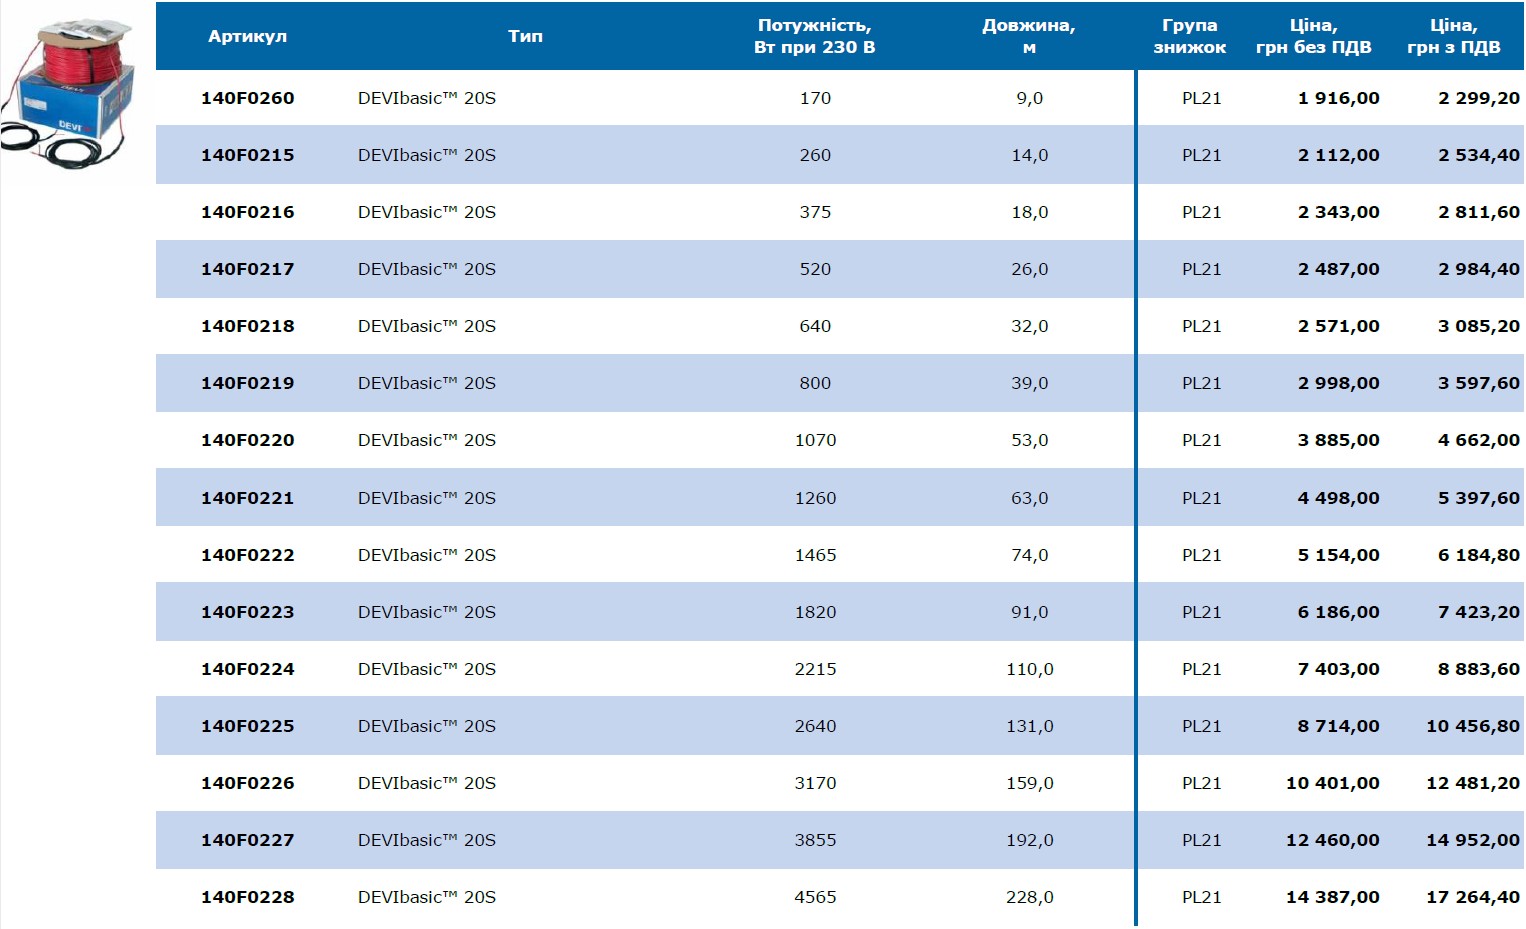Click length value 14,0
This screenshot has height=929, width=1526.
coord(1029,155)
